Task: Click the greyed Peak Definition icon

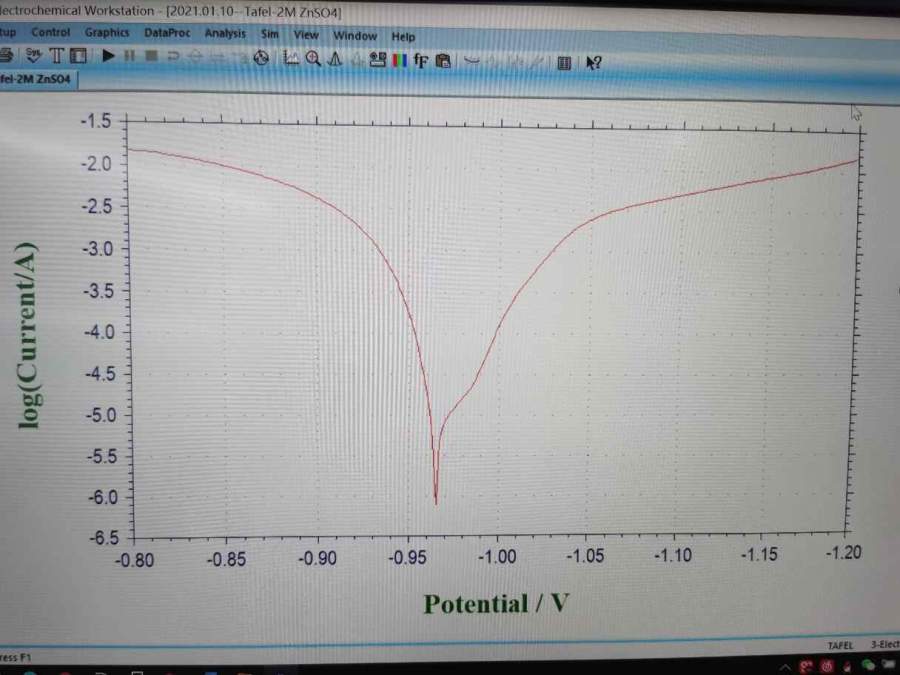Action: (x=356, y=59)
